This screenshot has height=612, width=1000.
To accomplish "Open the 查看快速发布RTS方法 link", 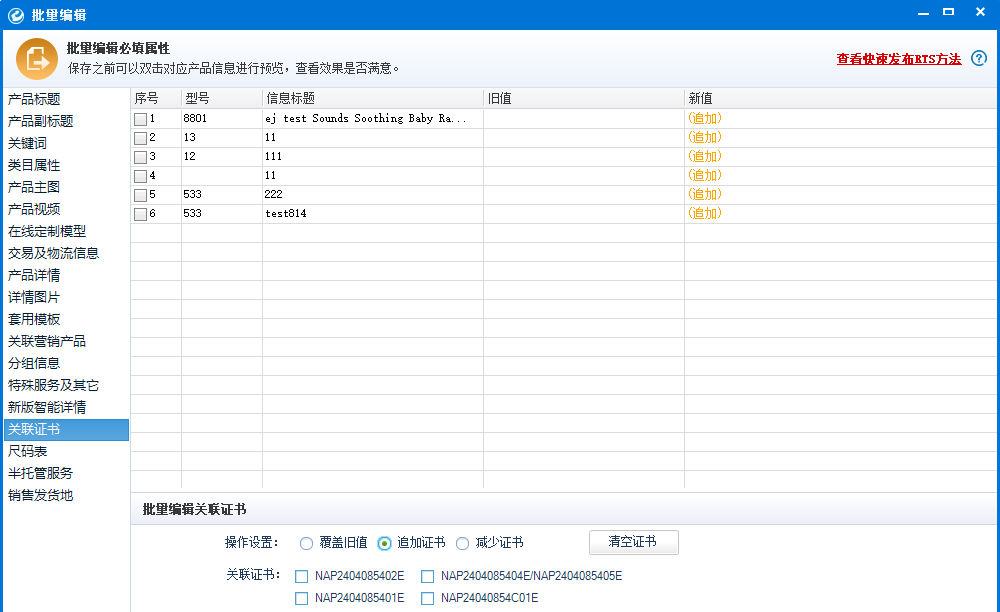I will tap(899, 59).
